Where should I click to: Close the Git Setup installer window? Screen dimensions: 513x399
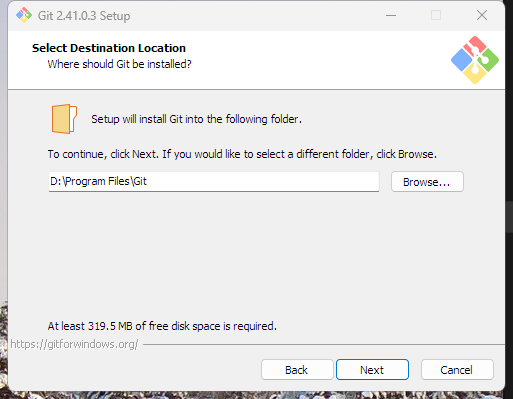(x=482, y=15)
